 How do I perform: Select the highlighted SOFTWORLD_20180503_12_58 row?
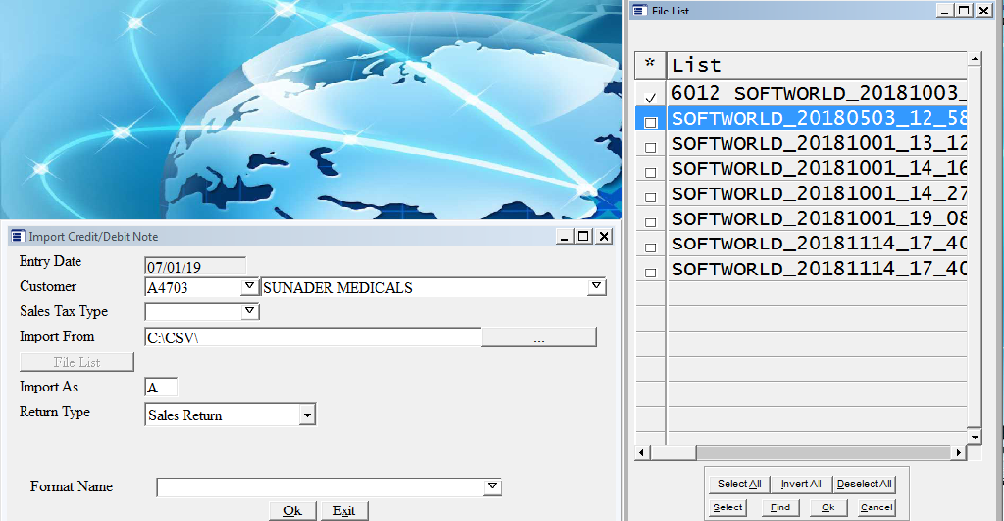pos(817,118)
